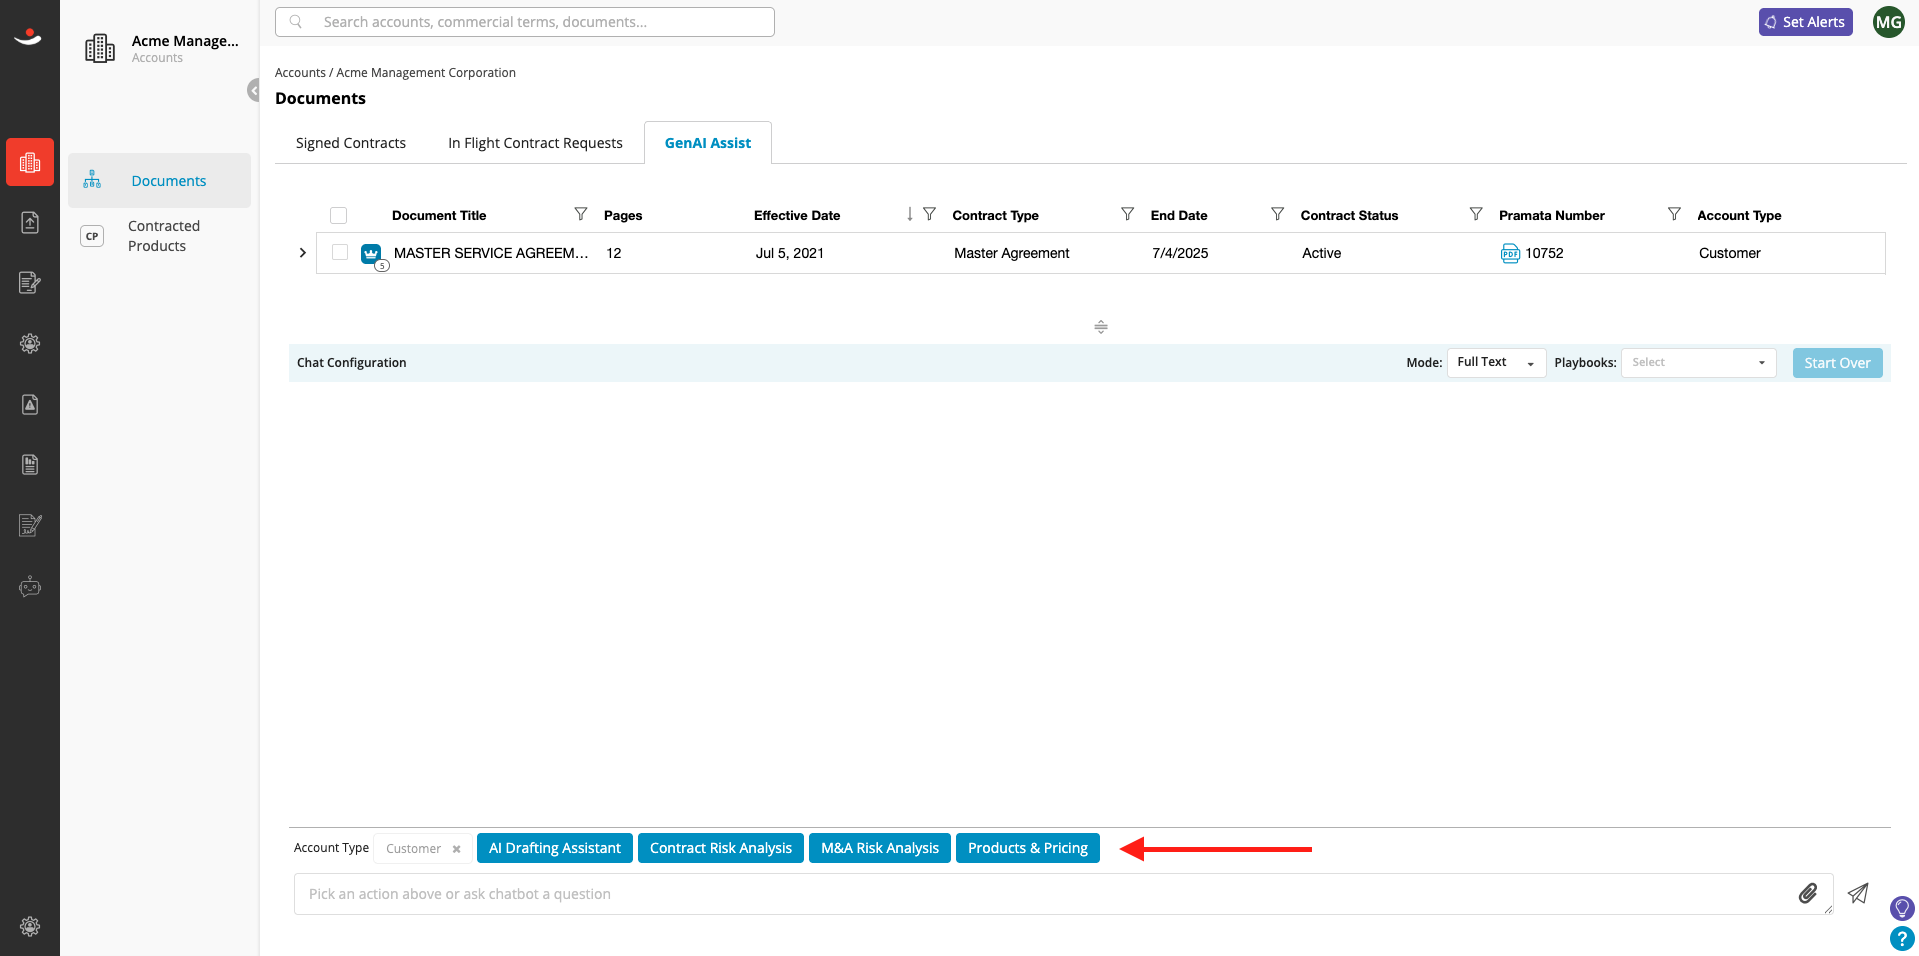This screenshot has height=956, width=1919.
Task: Open the gear cog sidebar icon
Action: click(30, 343)
